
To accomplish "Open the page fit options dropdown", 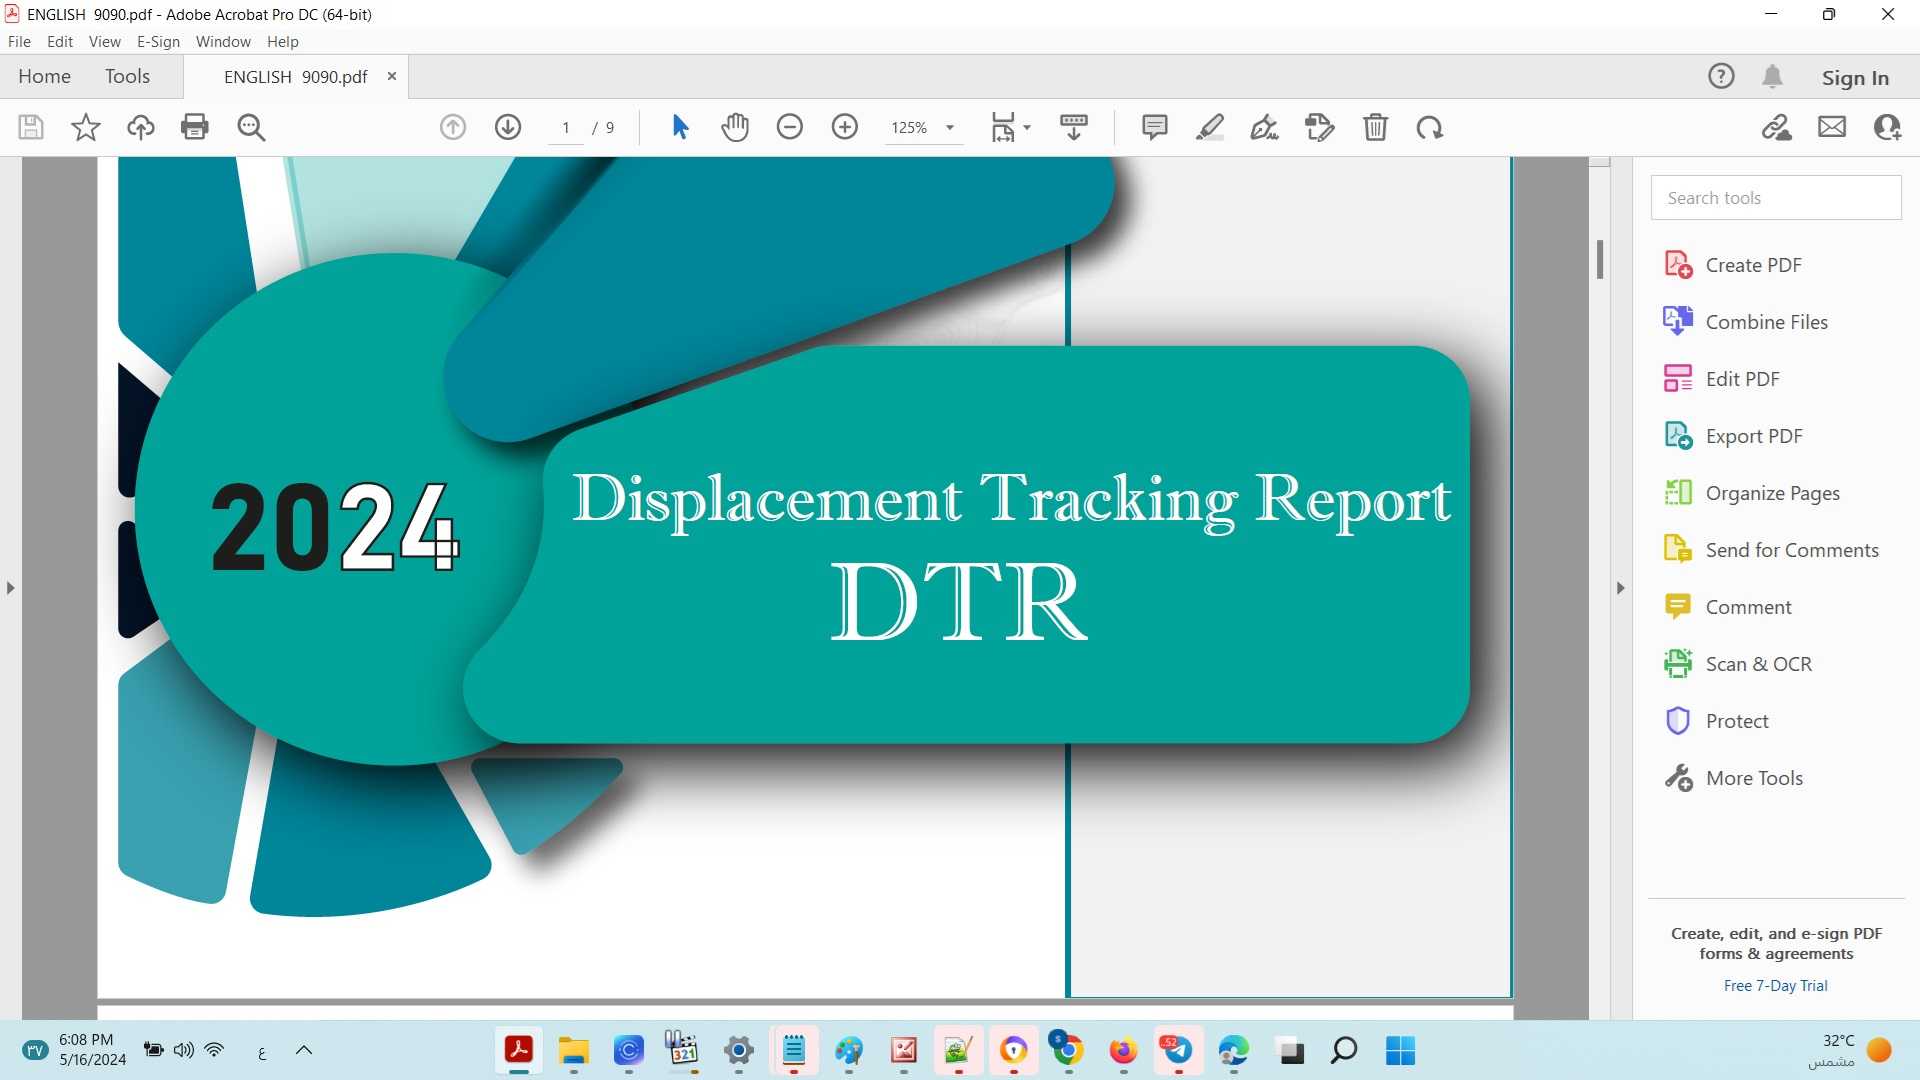I will 1028,127.
